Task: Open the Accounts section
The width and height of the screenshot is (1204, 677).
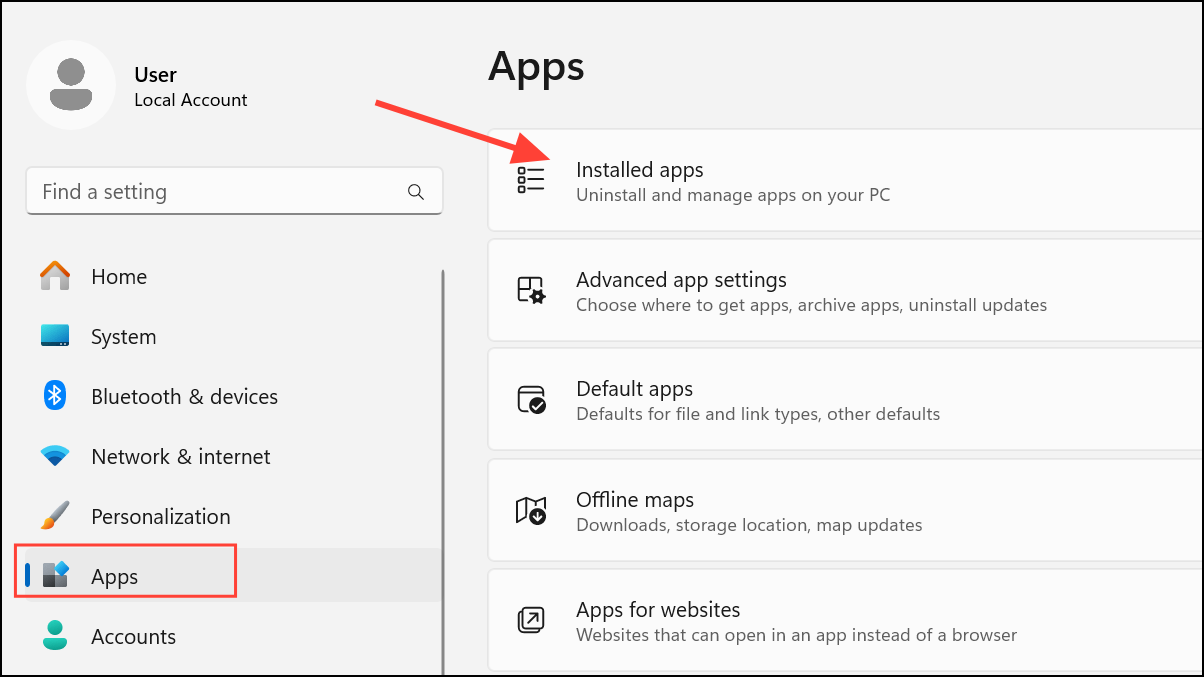Action: 133,636
